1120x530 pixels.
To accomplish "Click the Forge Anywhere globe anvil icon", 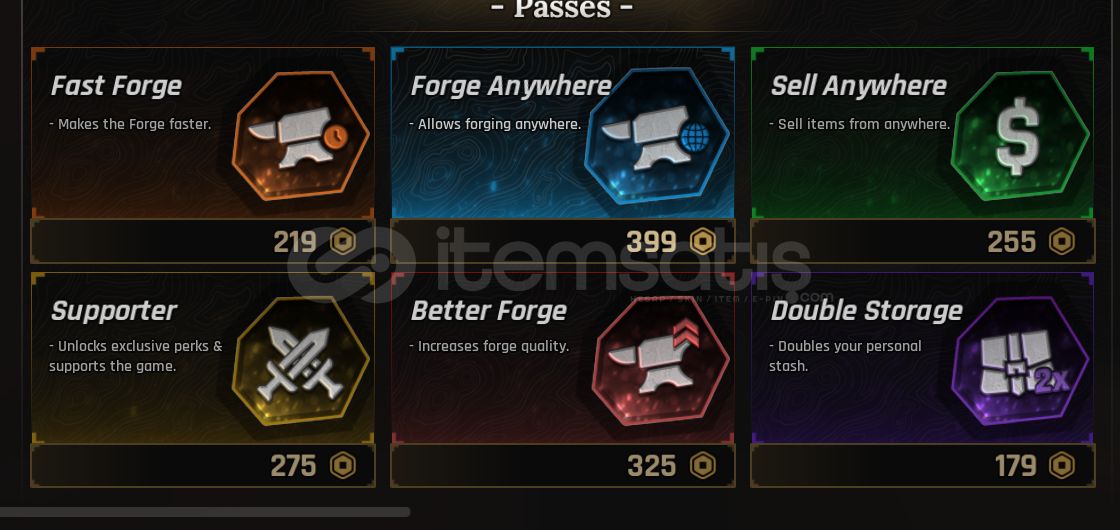I will coord(657,135).
